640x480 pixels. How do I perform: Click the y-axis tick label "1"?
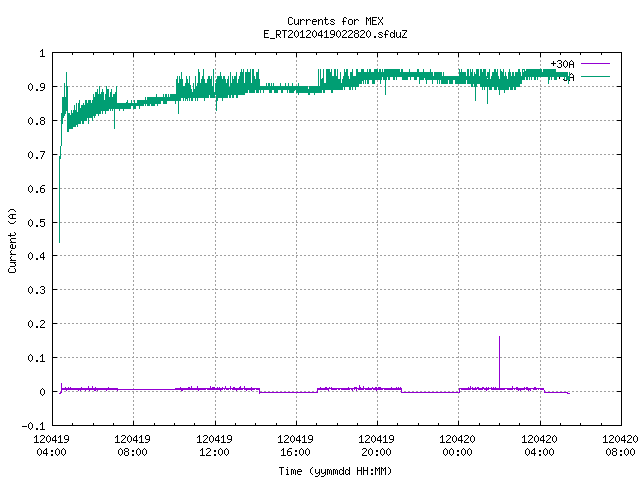tap(42, 53)
